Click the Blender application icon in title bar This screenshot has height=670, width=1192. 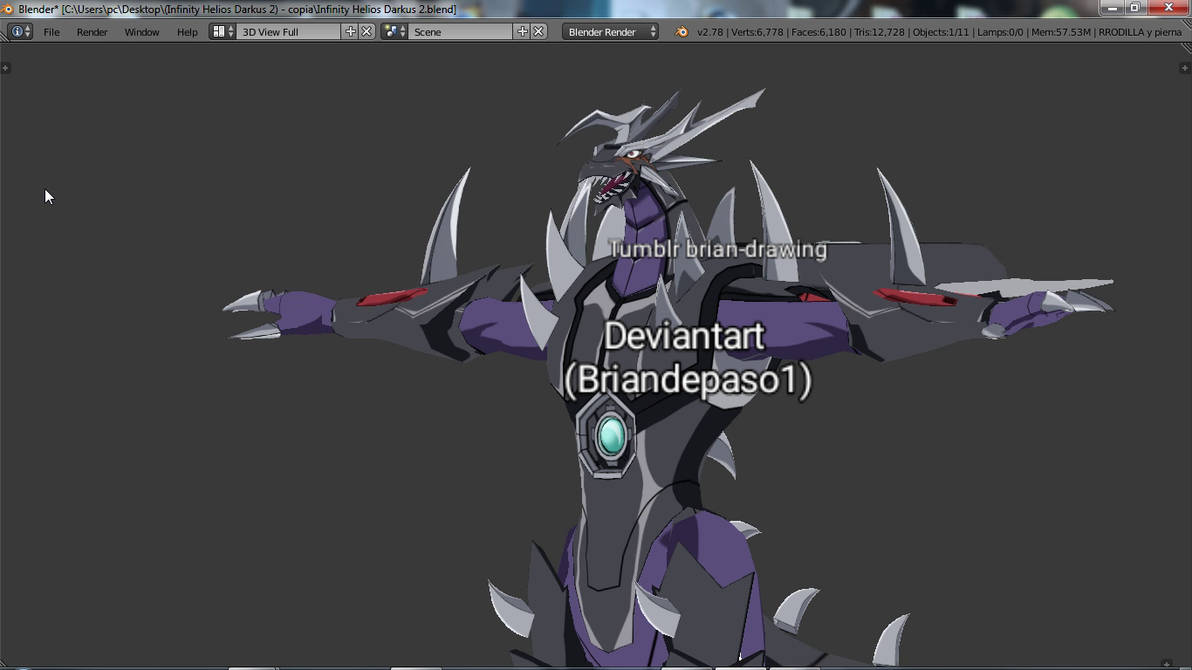point(8,7)
